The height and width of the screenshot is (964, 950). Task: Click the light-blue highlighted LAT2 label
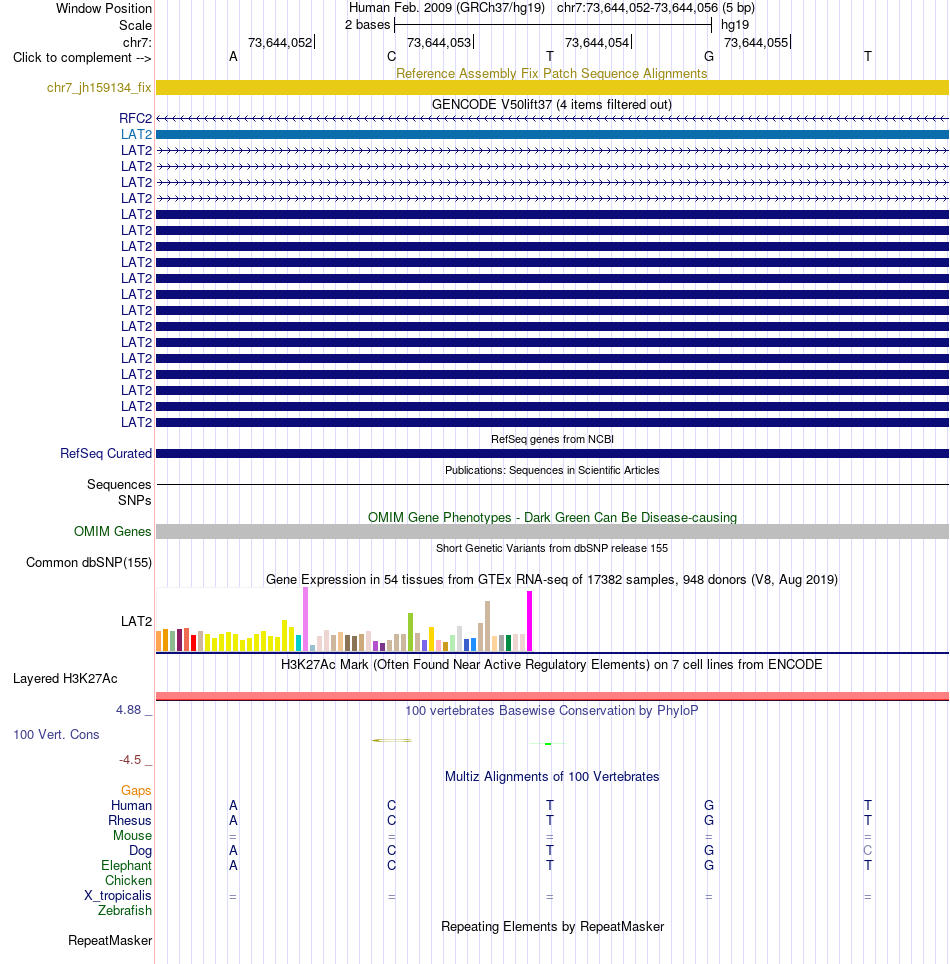pos(137,134)
